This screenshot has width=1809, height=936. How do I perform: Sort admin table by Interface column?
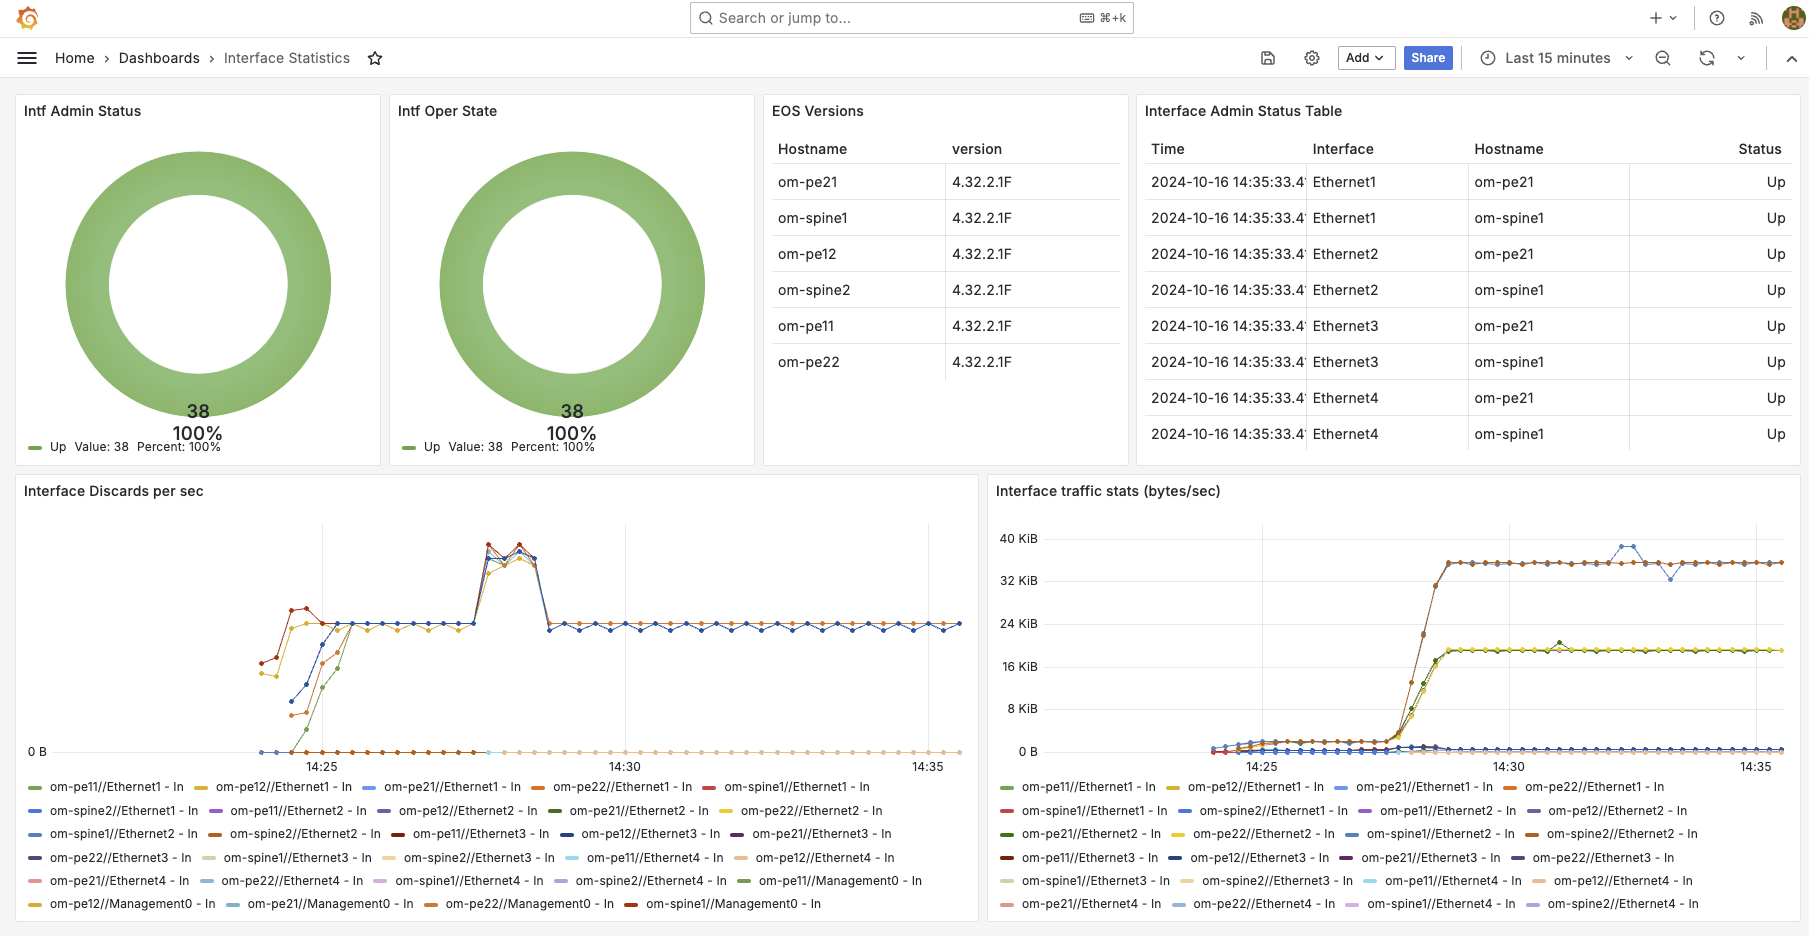tap(1343, 149)
